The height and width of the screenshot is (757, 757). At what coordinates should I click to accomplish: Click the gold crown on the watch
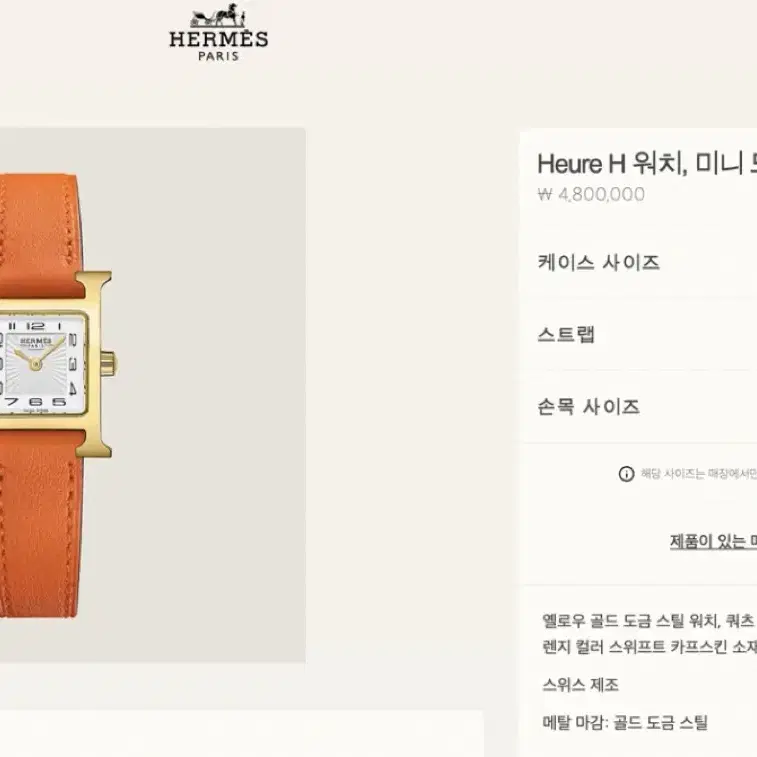108,364
